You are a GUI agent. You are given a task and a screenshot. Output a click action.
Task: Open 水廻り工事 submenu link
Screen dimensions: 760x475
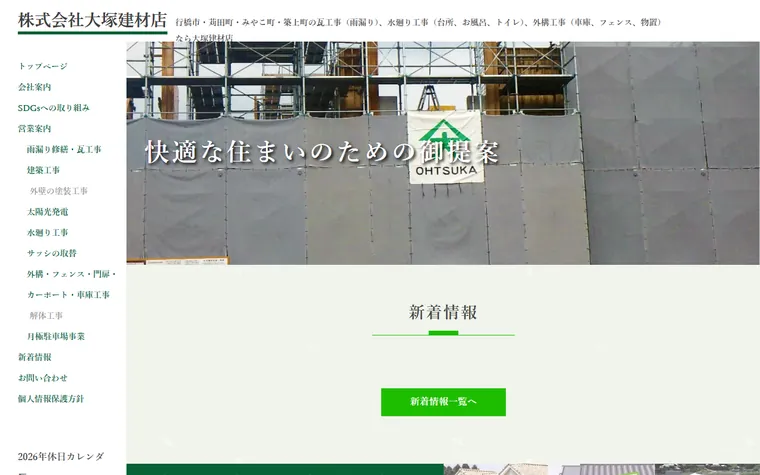48,233
